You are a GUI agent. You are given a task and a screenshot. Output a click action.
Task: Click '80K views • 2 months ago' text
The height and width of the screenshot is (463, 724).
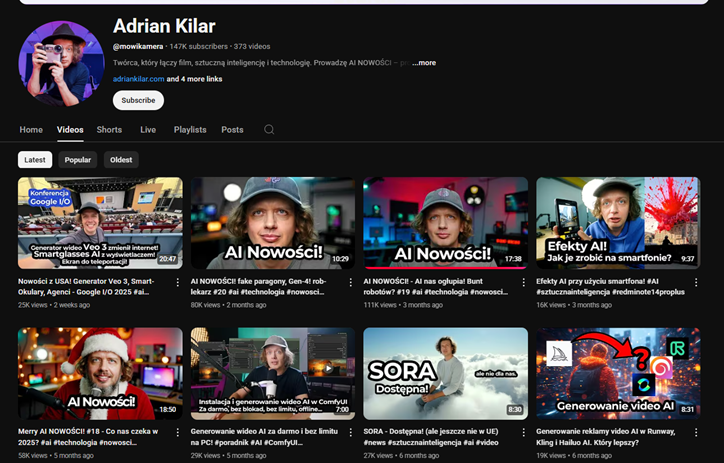pos(229,305)
